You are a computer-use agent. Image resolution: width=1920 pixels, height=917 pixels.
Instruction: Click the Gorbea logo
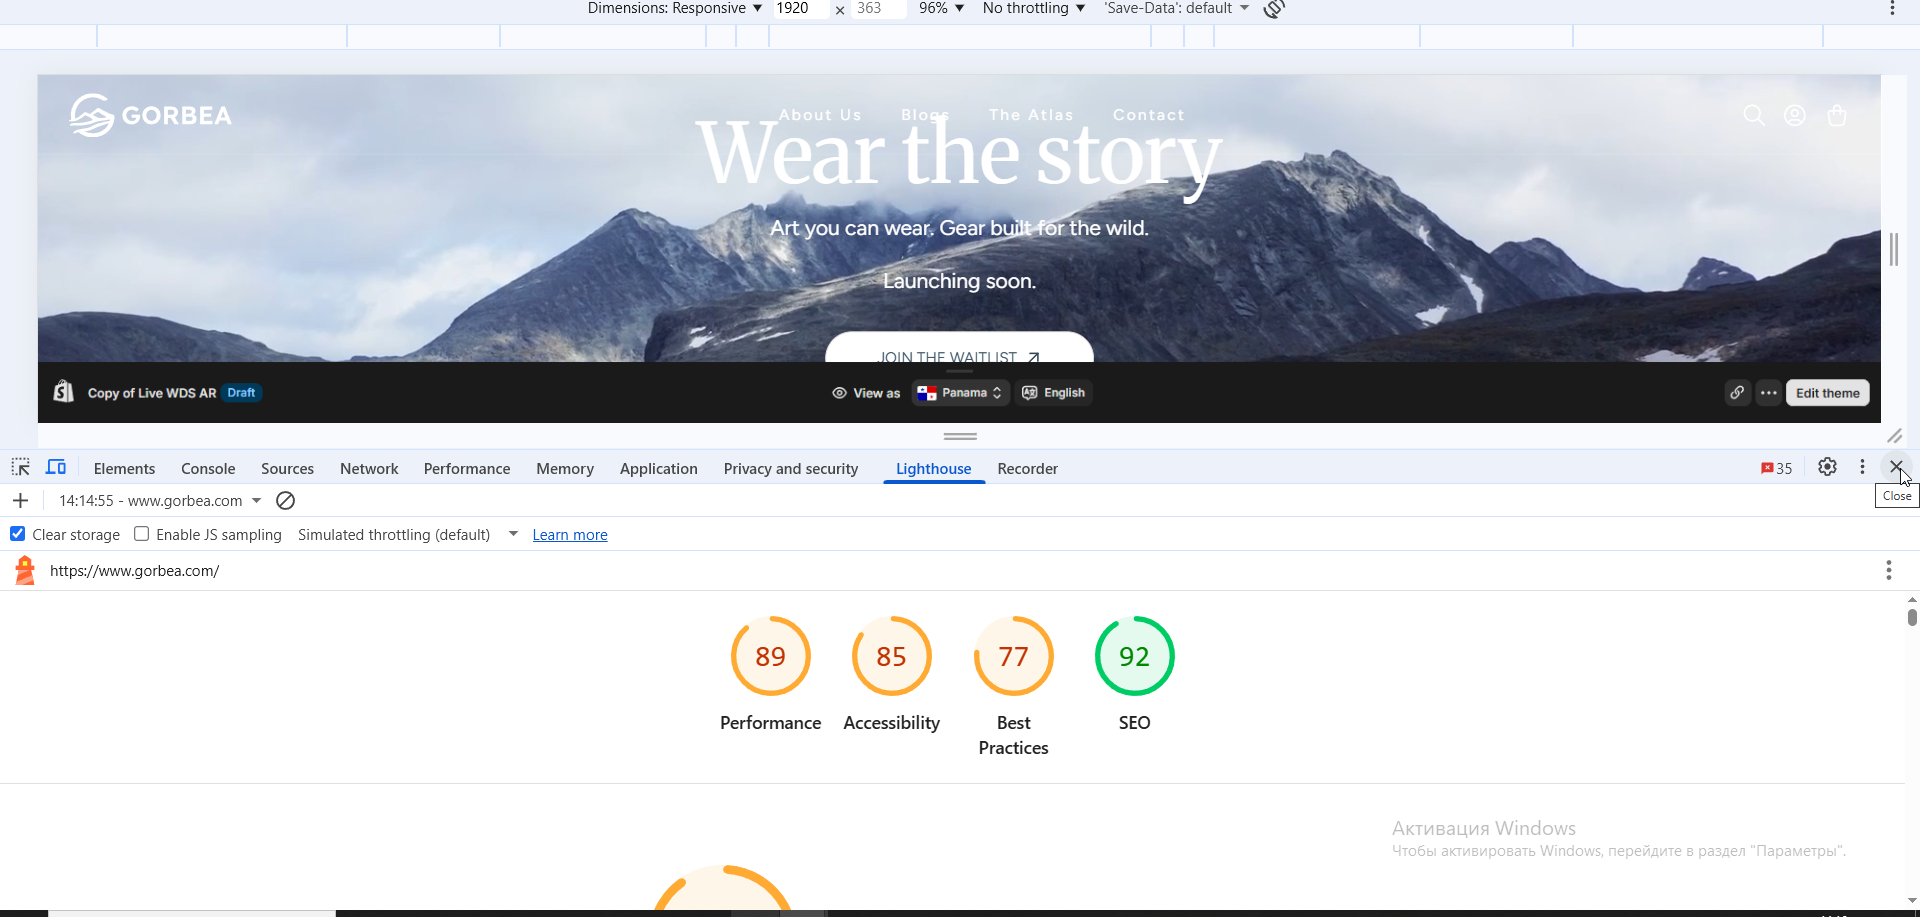pos(151,115)
